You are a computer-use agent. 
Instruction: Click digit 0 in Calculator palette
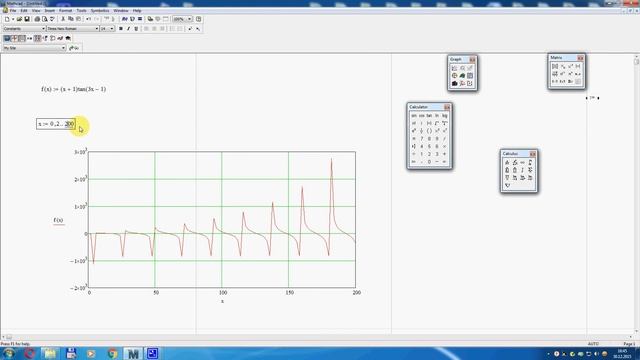click(429, 162)
